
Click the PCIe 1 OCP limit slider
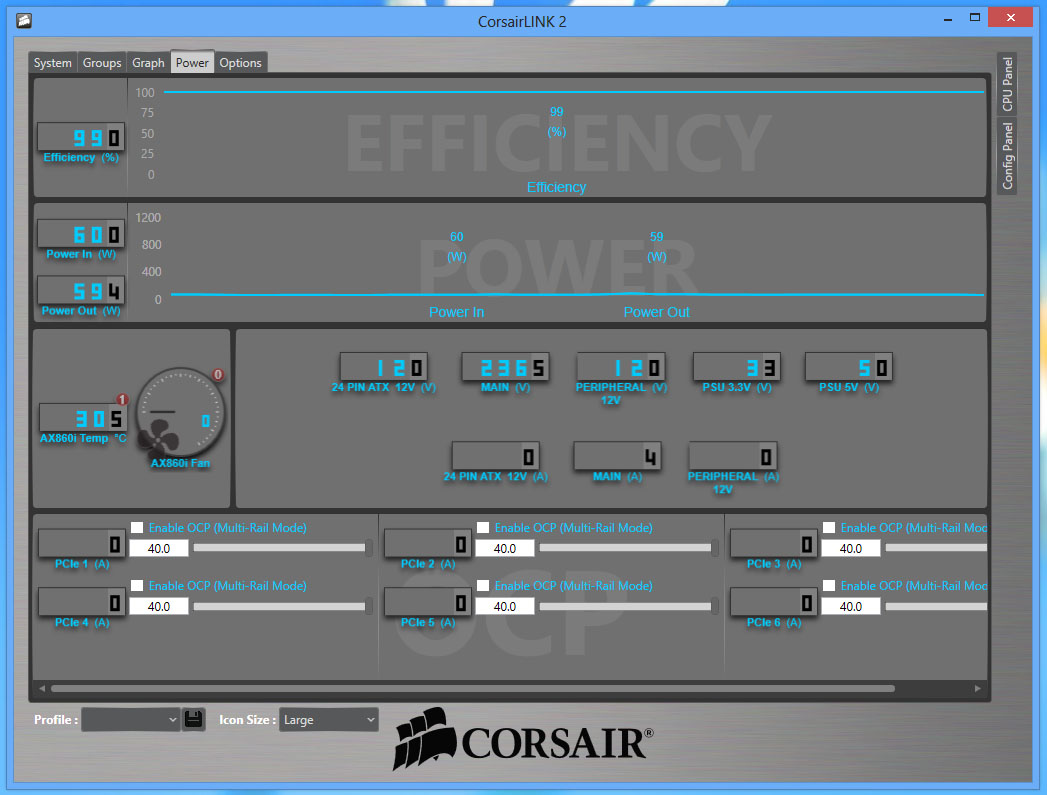click(x=280, y=548)
